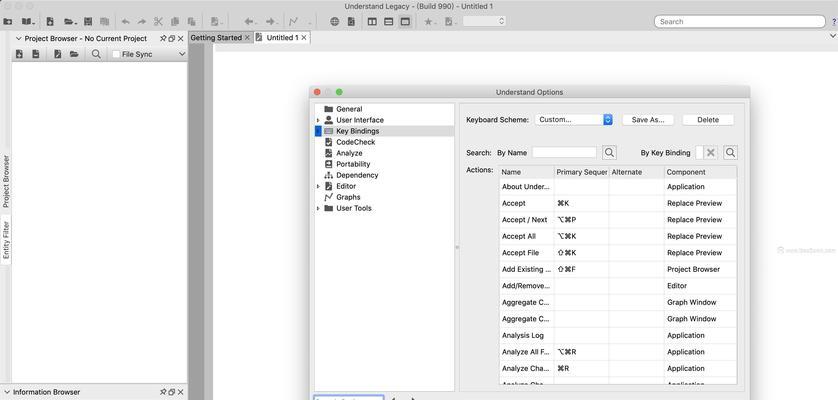Select the Accept / Next action row

pos(618,220)
